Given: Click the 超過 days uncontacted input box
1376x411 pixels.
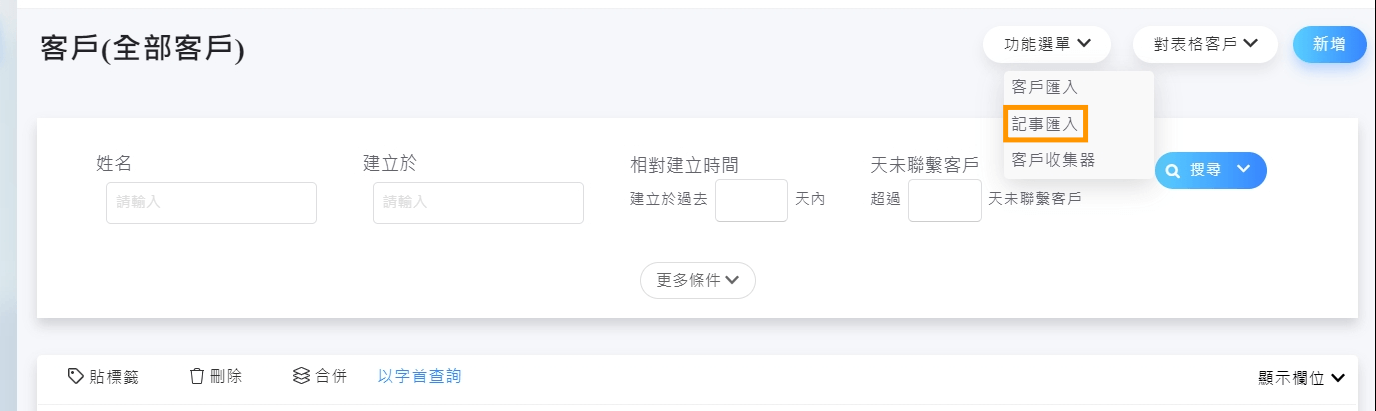Looking at the screenshot, I should coord(944,200).
